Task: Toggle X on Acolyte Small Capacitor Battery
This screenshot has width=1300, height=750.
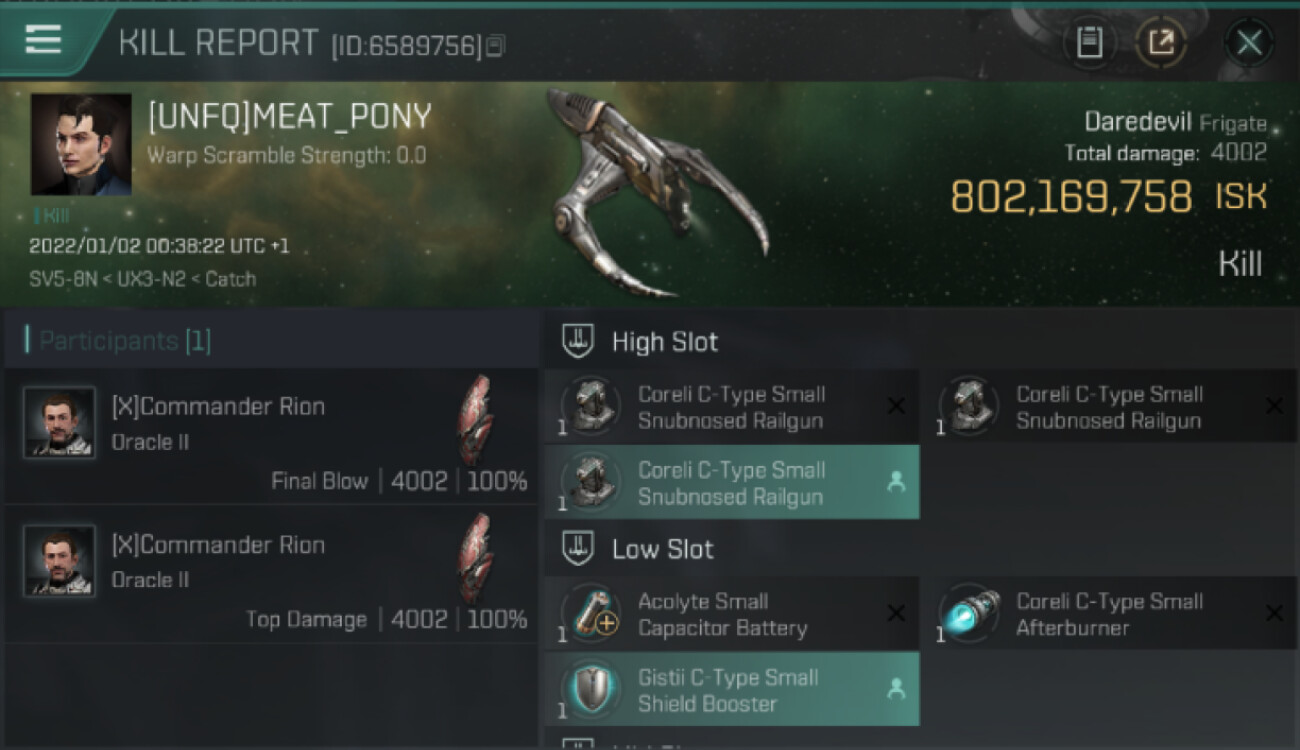Action: click(x=896, y=613)
